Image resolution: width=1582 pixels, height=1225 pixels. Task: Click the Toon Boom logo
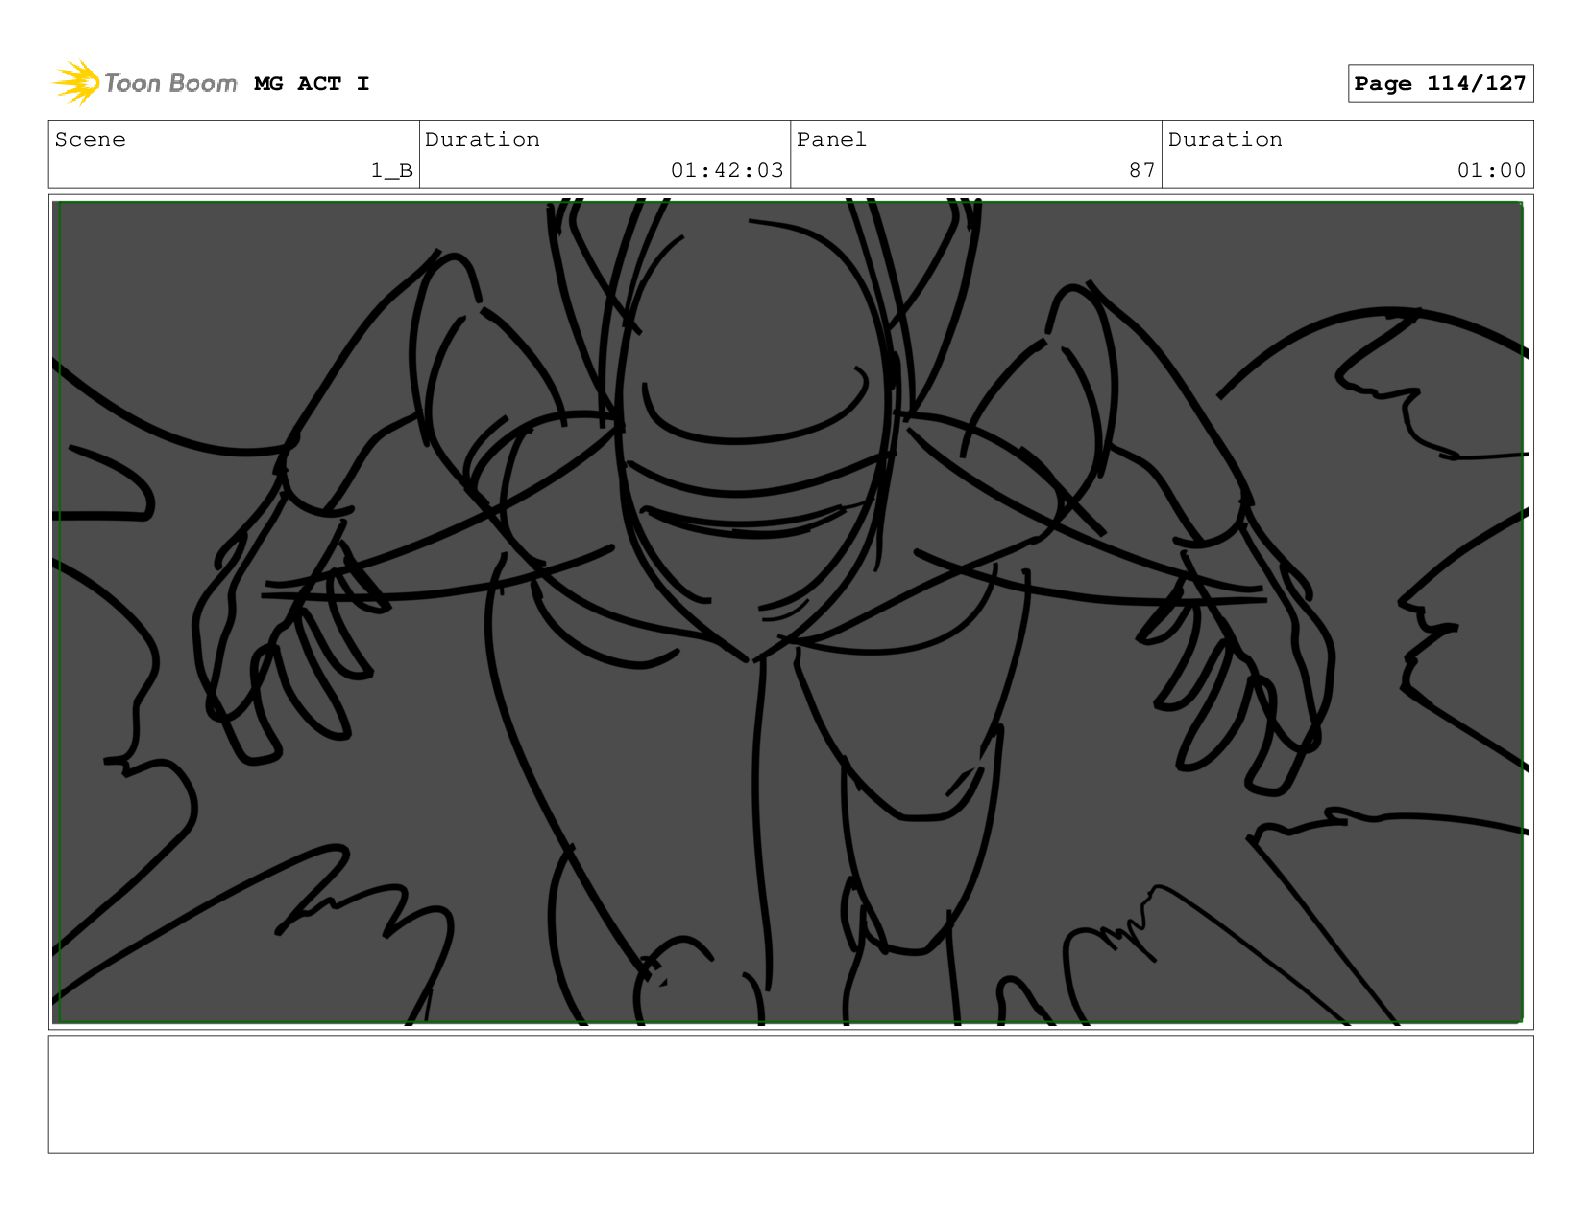click(145, 83)
